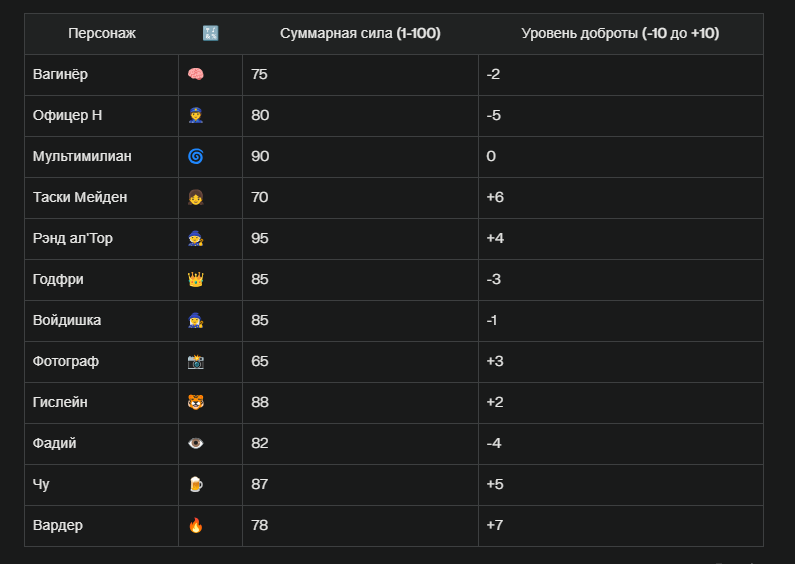This screenshot has height=564, width=795.
Task: Click the tiger emoji in Гислейн row
Action: 196,402
